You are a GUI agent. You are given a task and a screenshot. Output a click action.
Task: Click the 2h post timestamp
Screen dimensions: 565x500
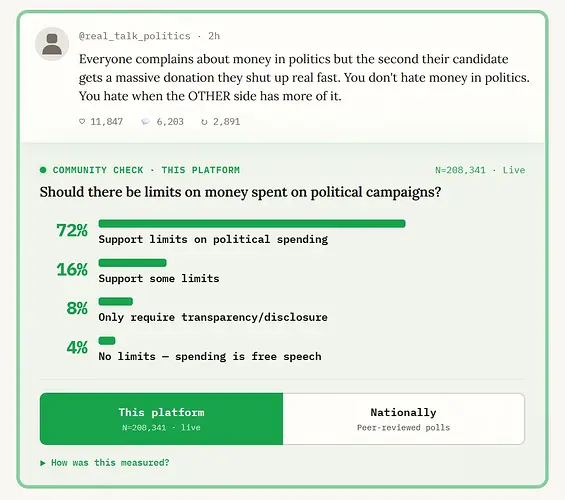pos(214,36)
